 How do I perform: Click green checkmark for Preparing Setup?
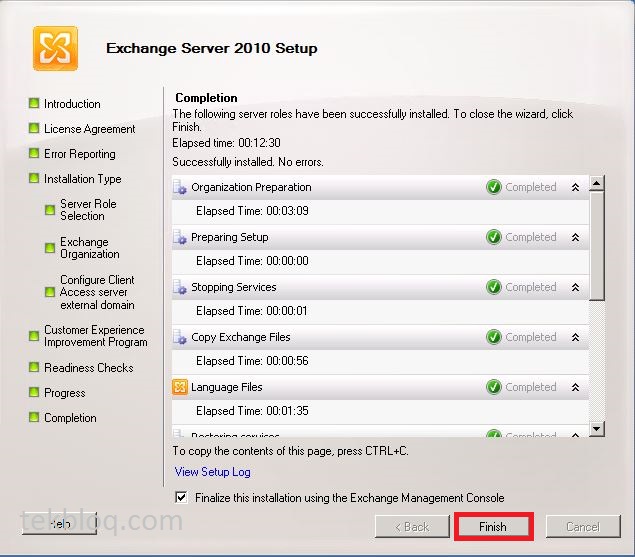click(x=494, y=237)
